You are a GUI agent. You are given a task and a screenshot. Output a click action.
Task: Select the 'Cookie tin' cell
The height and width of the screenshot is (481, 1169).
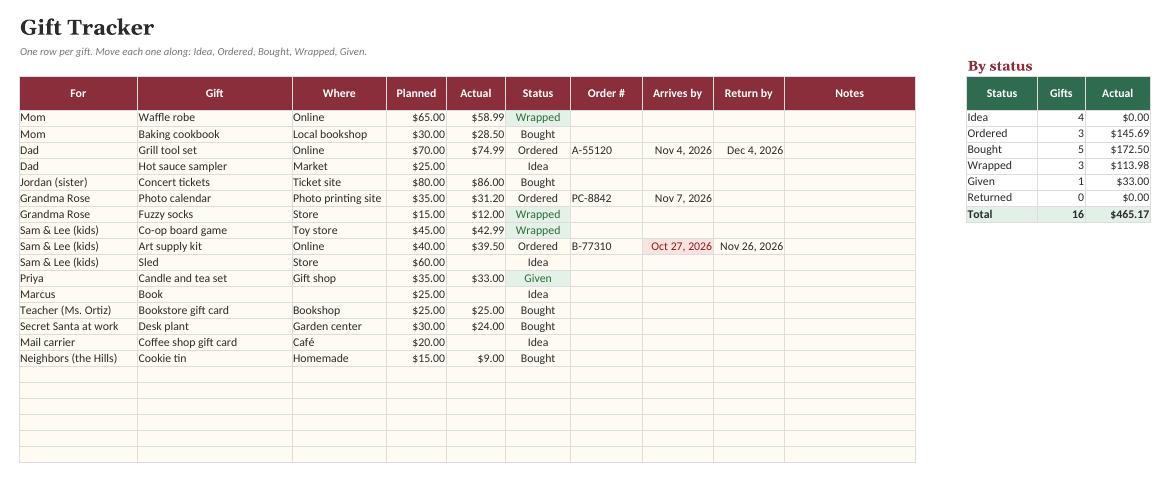point(215,359)
